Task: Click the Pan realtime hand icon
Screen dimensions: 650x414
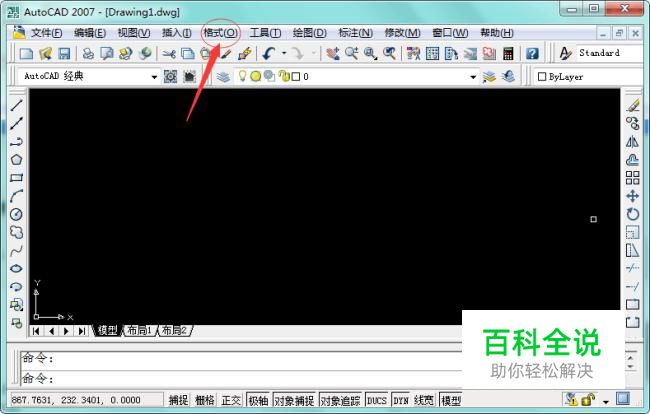Action: pos(332,53)
